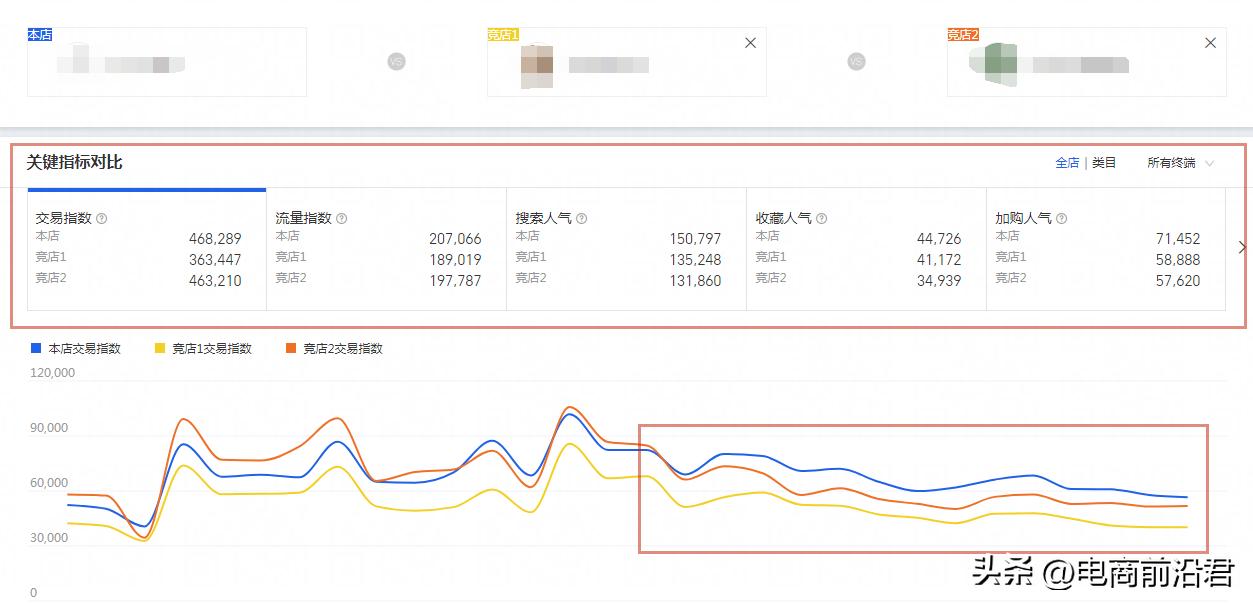
Task: Switch to 全店 scope
Action: point(1067,163)
